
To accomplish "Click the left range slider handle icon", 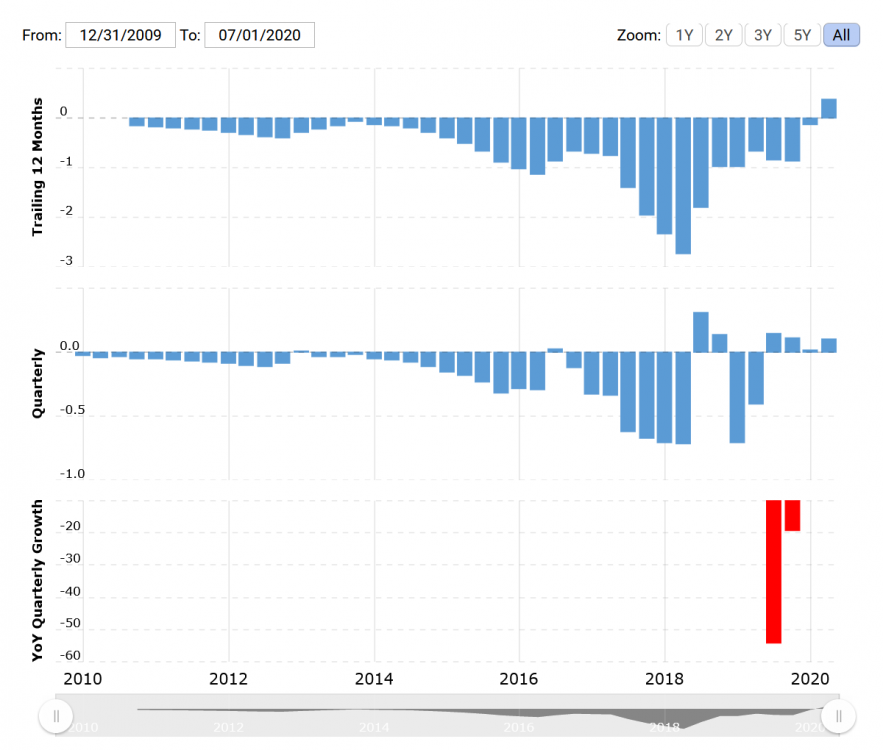I will [56, 717].
